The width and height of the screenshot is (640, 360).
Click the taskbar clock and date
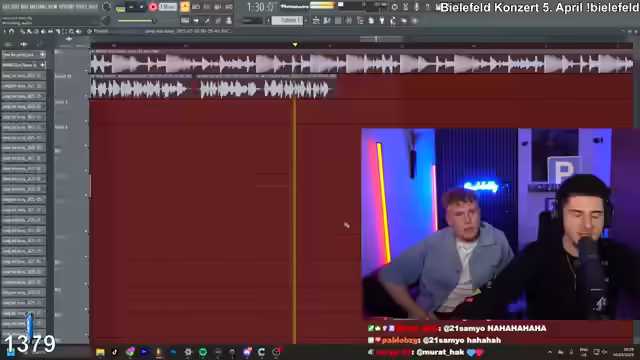click(624, 352)
